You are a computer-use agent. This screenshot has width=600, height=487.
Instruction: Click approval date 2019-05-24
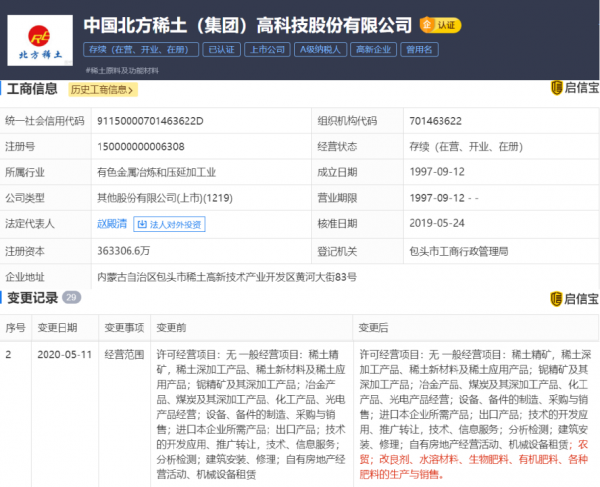coord(437,223)
